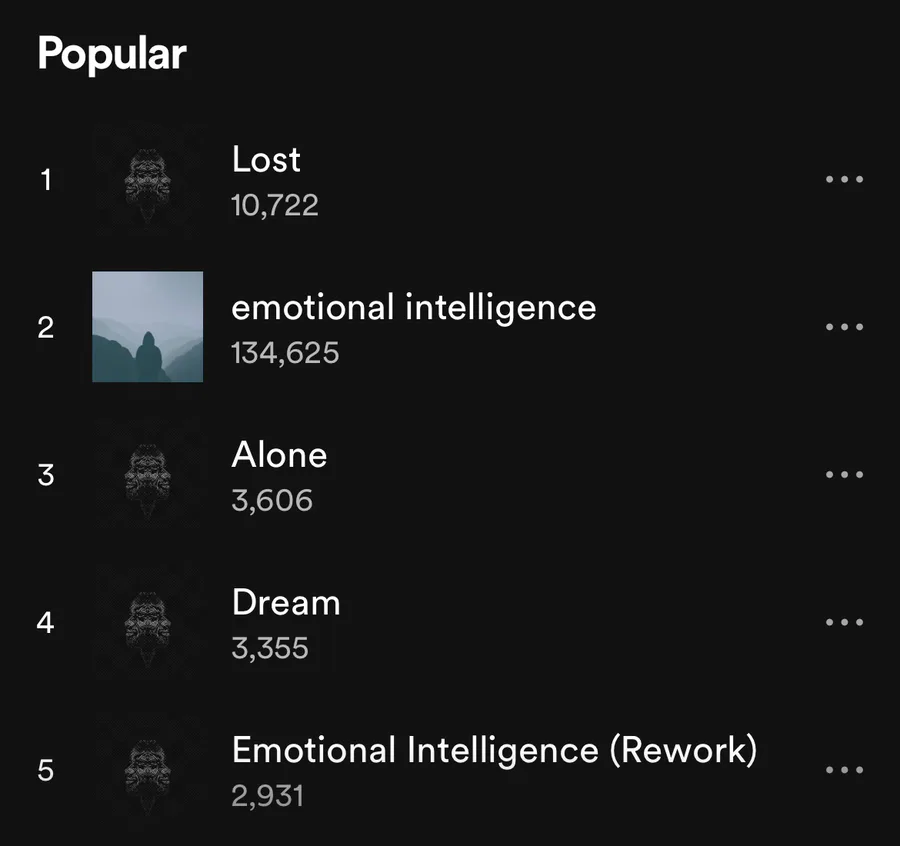The image size is (900, 846).
Task: Open three-dot menu for emotional intelligence
Action: click(x=844, y=327)
